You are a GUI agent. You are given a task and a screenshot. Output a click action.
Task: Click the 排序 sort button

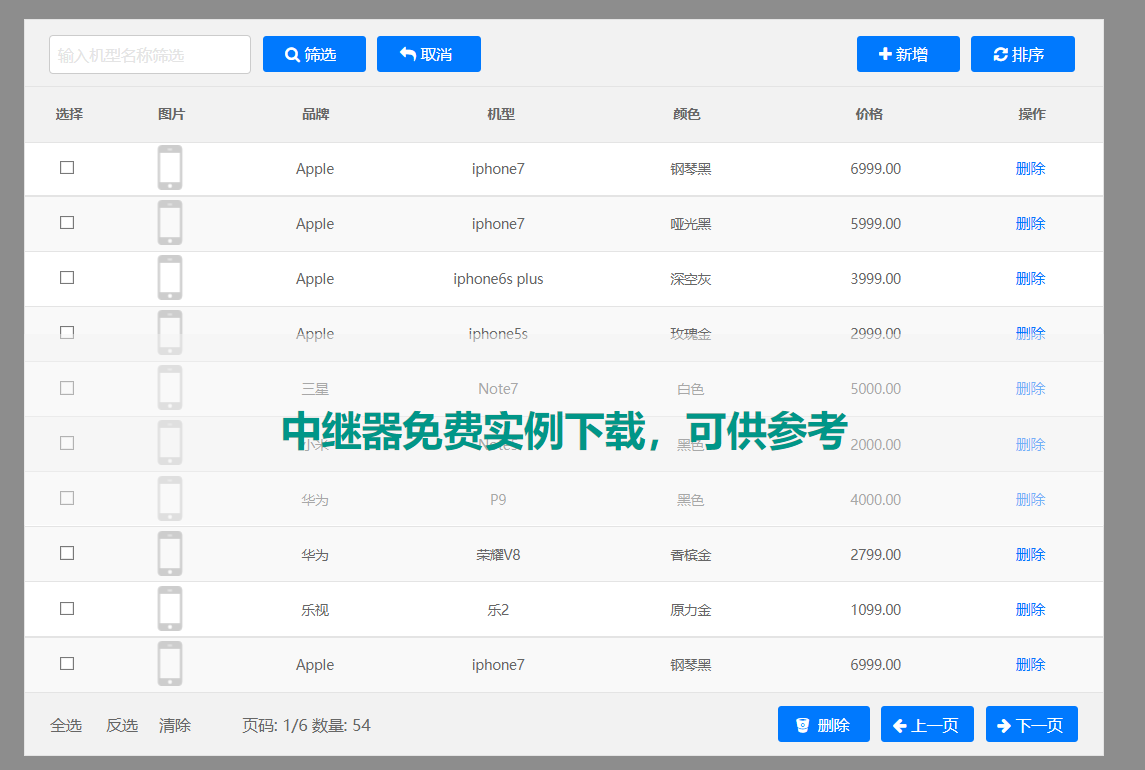tap(1022, 54)
